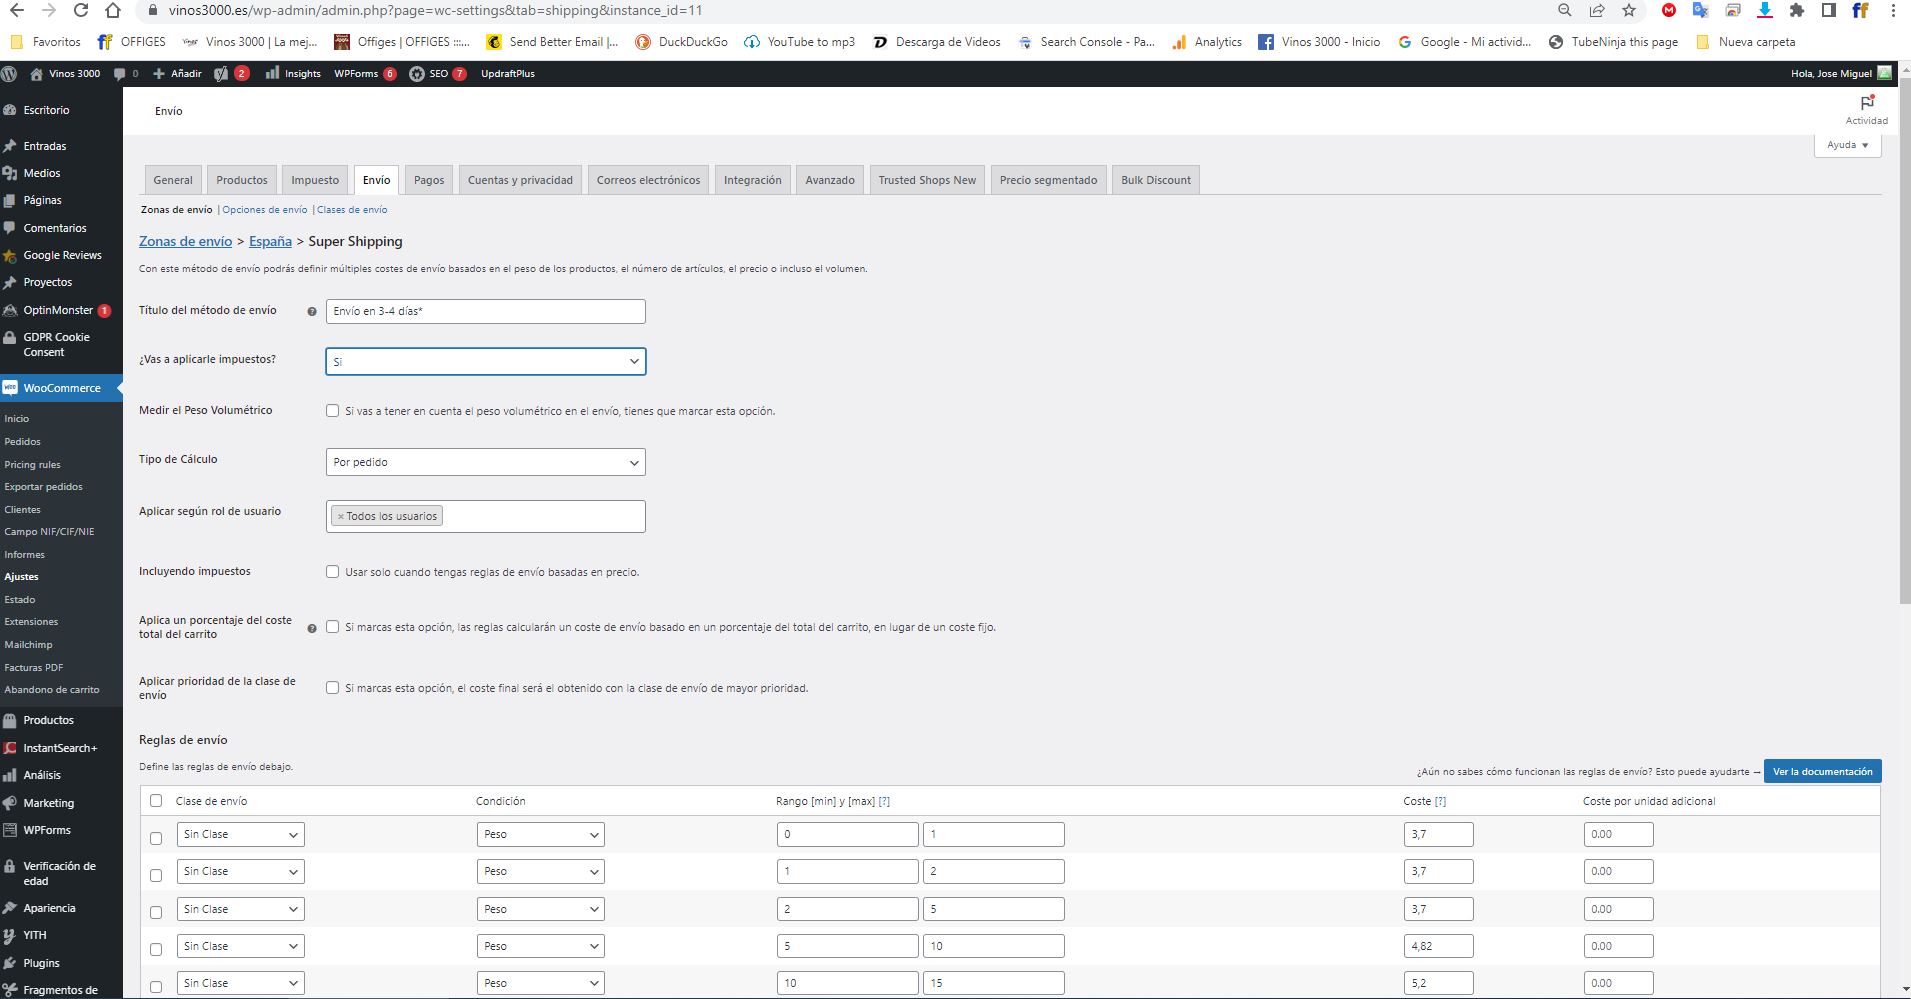Enable Medir el Peso Volumétrico checkbox
Screen dimensions: 1911x999
[333, 411]
